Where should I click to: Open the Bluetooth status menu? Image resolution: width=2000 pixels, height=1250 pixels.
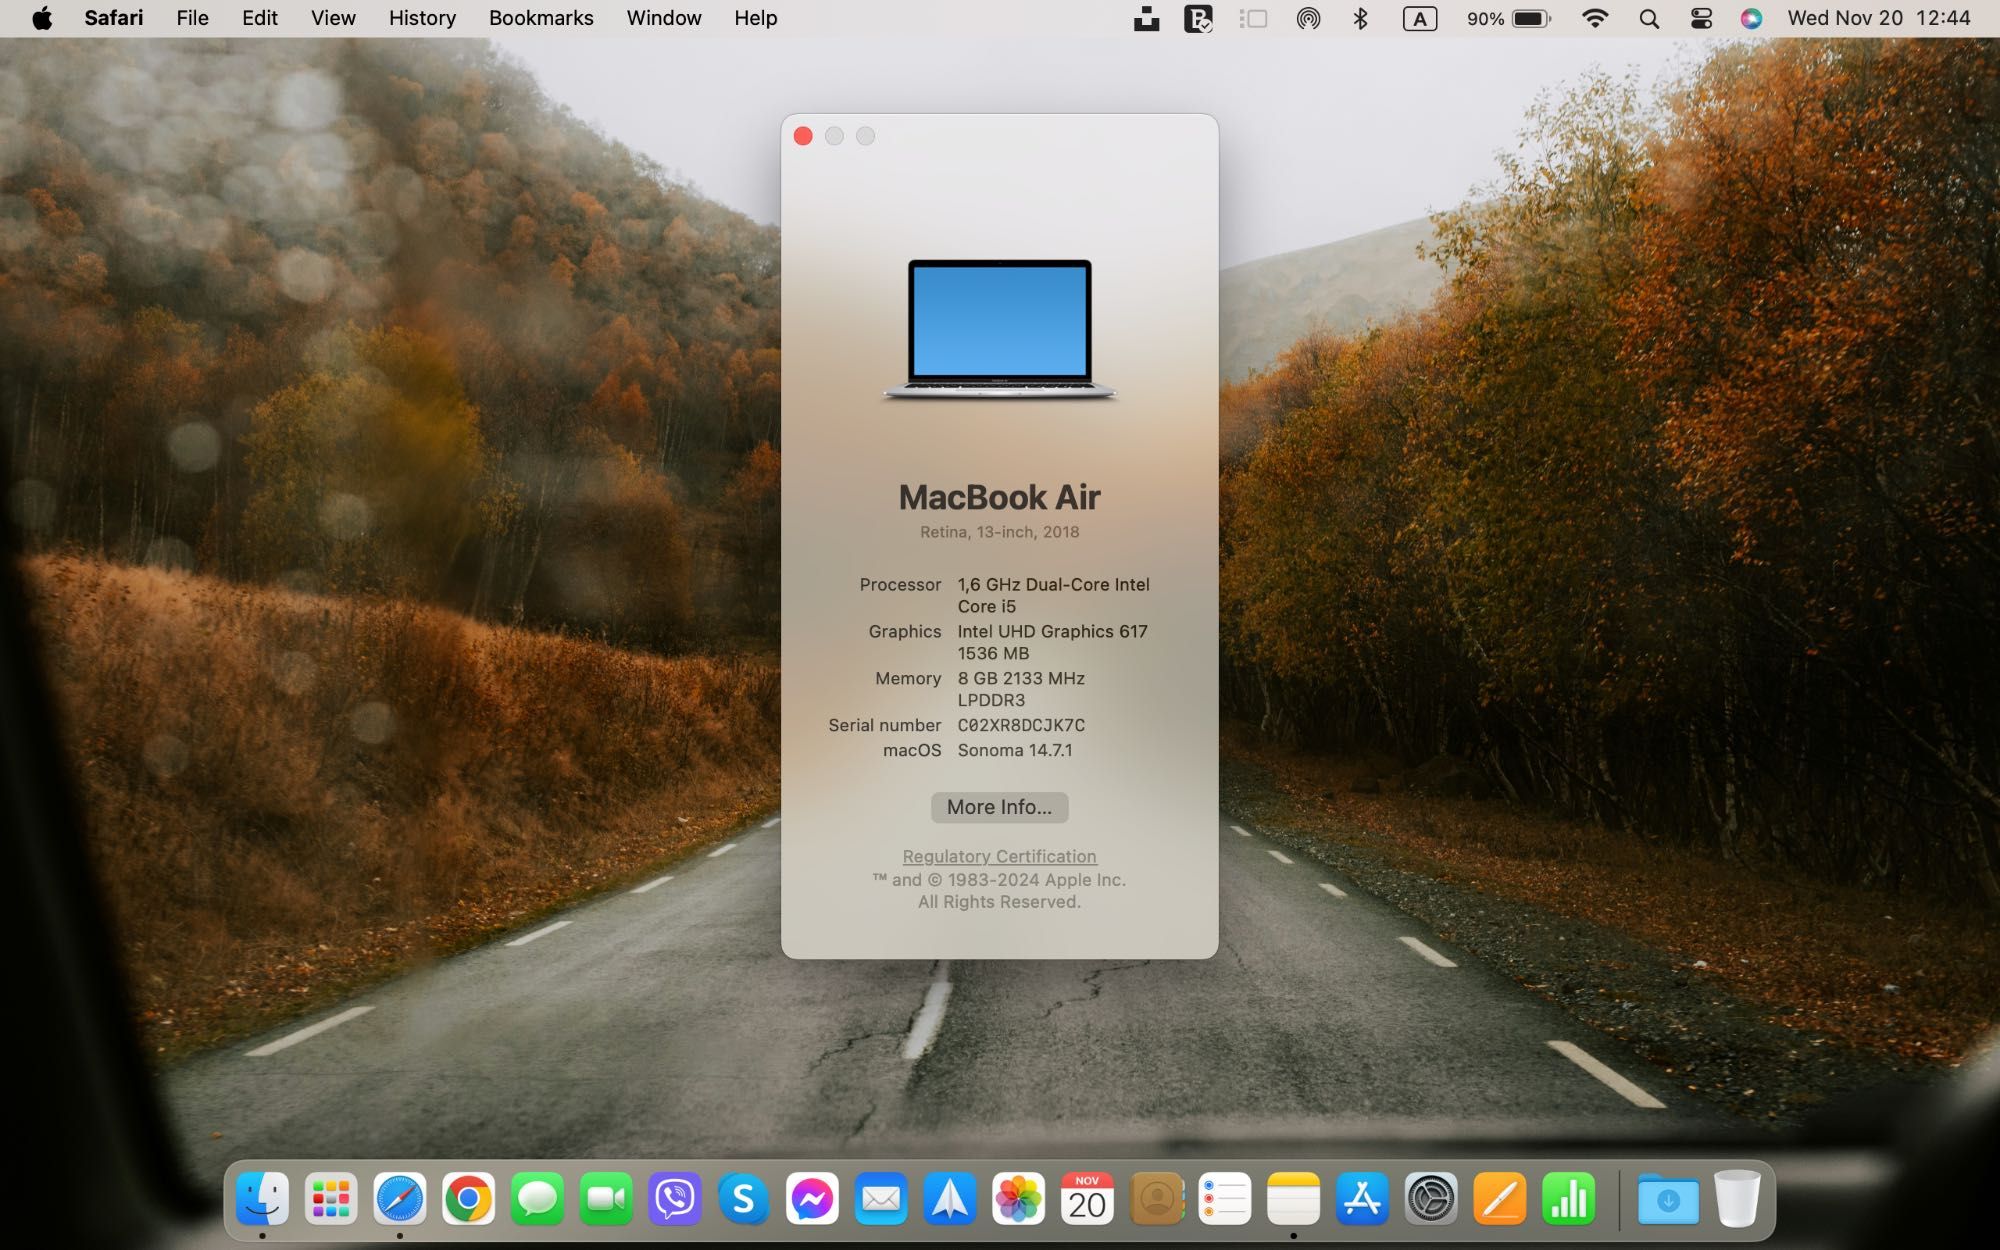coord(1360,18)
